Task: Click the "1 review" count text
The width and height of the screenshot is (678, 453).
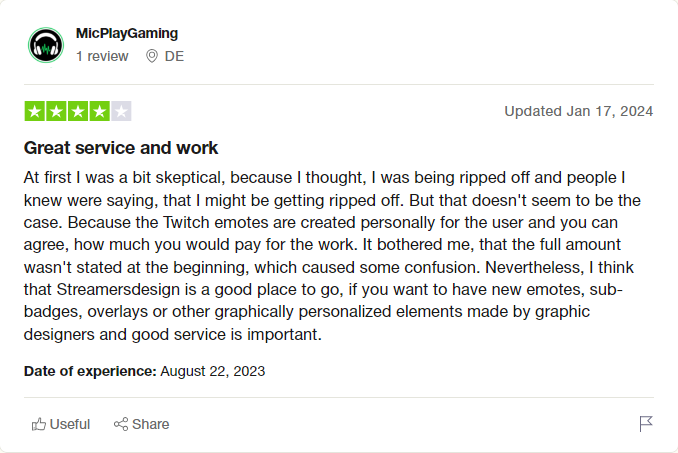Action: click(102, 56)
